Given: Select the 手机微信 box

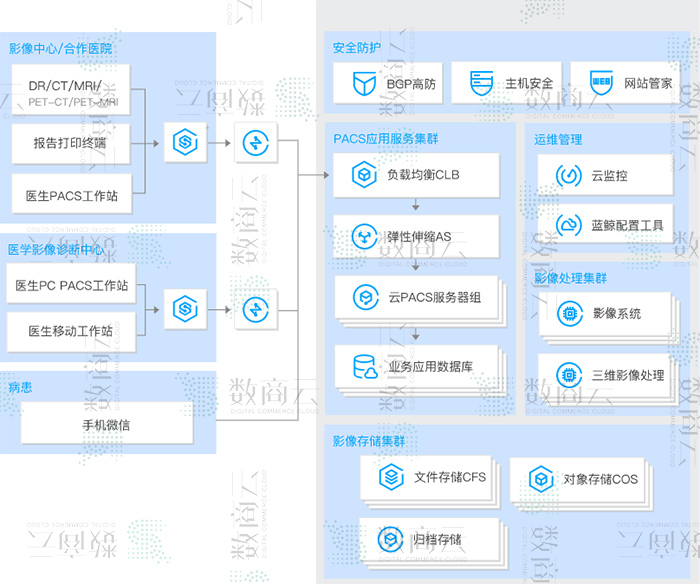Looking at the screenshot, I should click(107, 423).
